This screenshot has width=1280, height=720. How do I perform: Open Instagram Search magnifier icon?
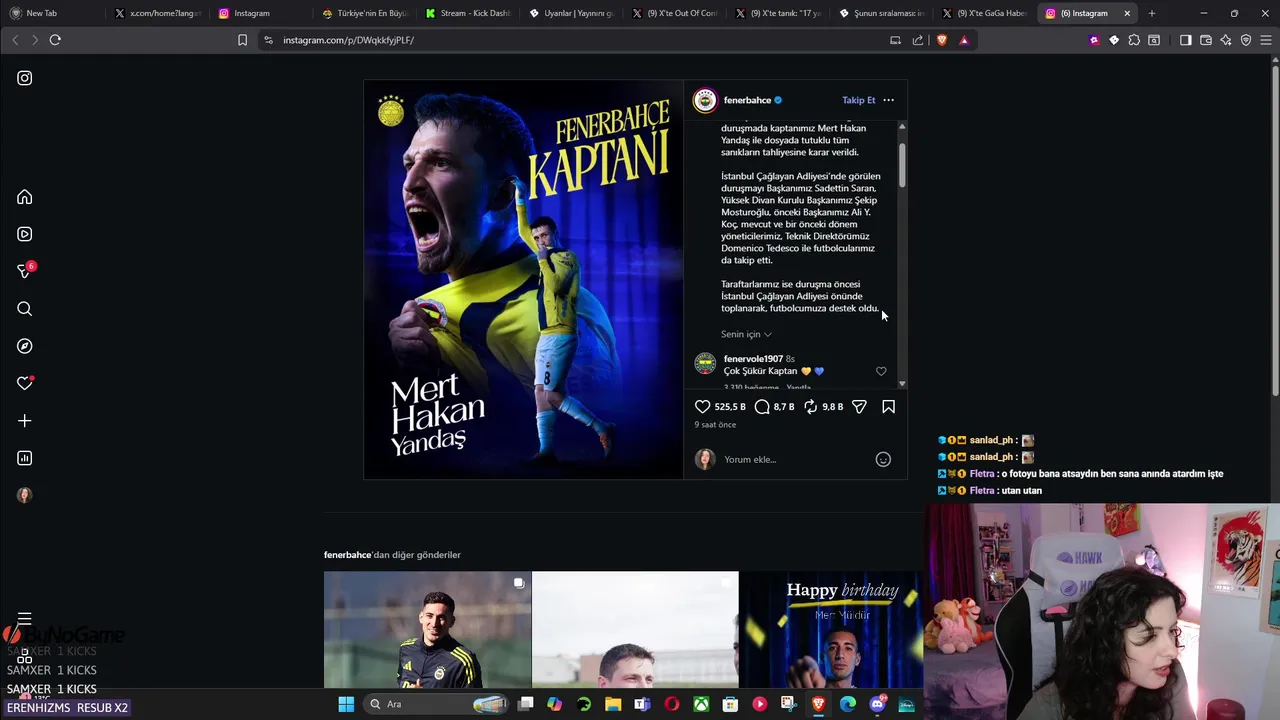pyautogui.click(x=25, y=309)
